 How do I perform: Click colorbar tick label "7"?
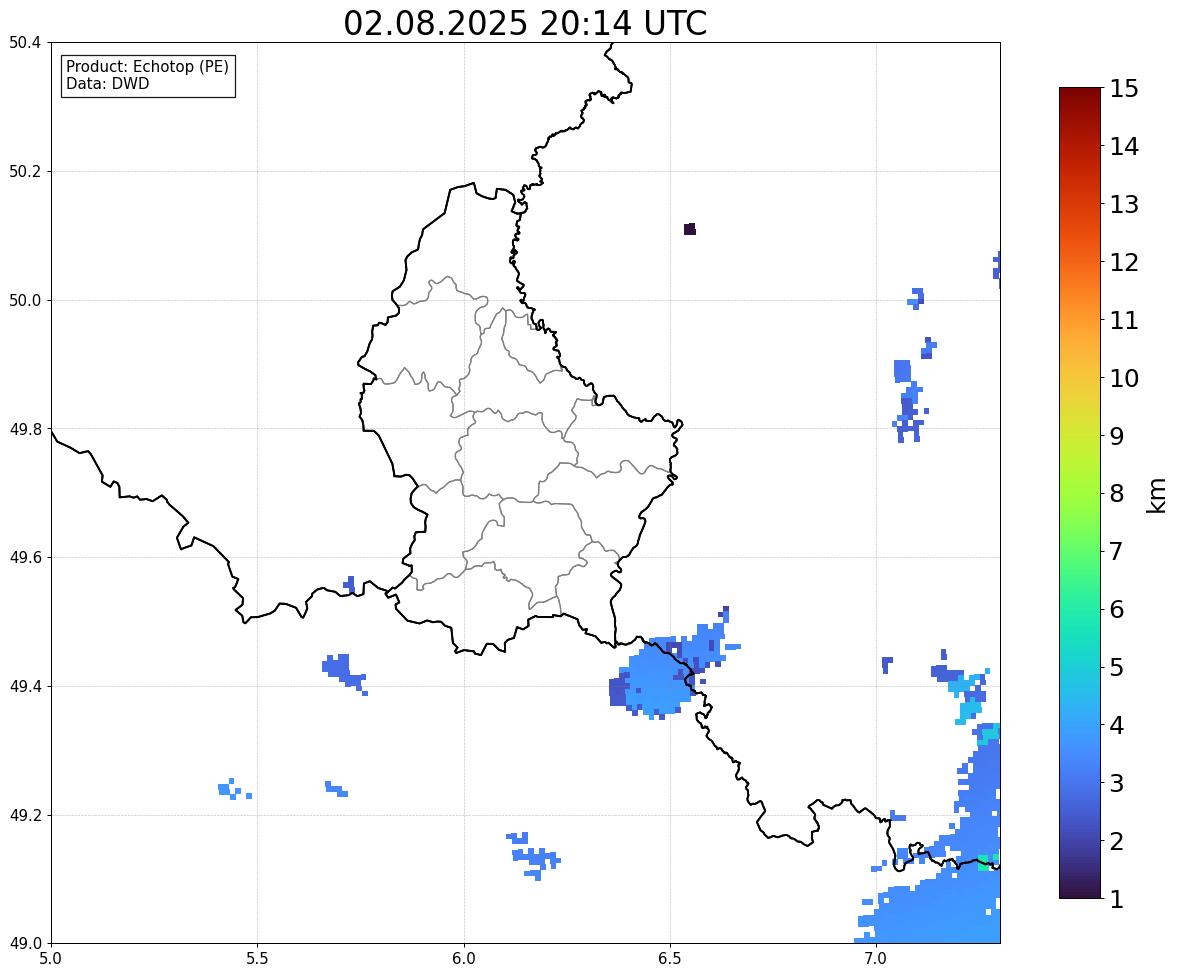coord(1117,551)
